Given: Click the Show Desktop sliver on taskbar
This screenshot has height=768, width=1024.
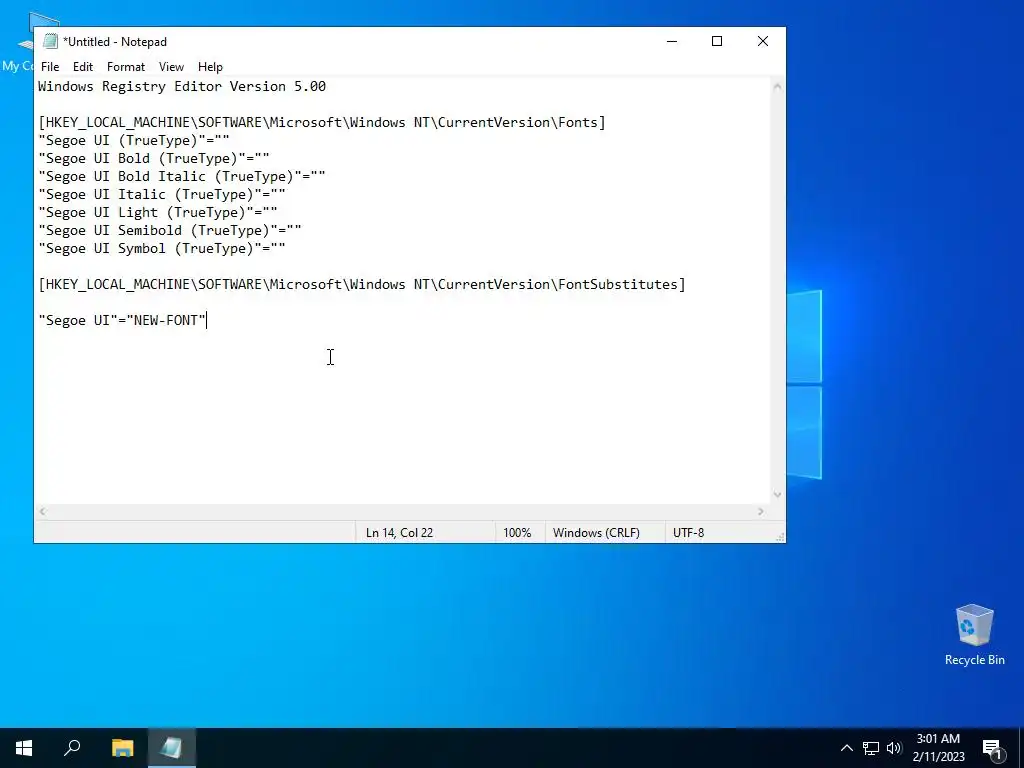Looking at the screenshot, I should [1021, 748].
